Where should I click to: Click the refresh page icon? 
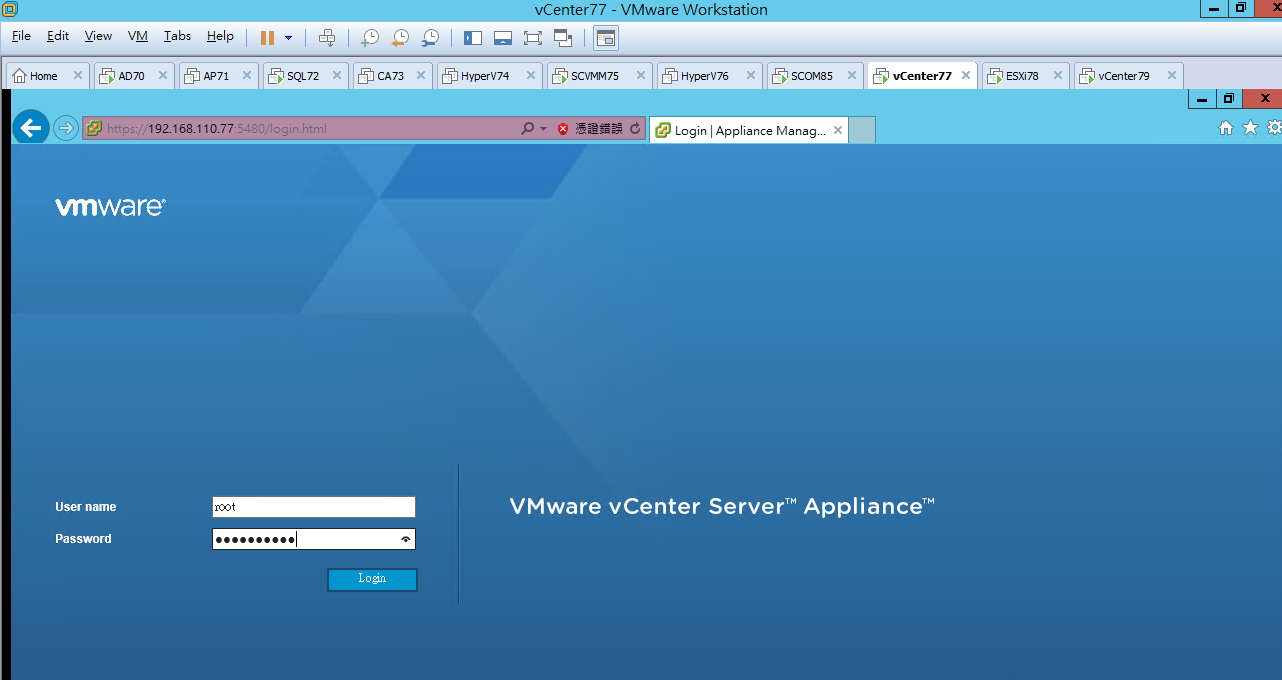click(x=635, y=129)
